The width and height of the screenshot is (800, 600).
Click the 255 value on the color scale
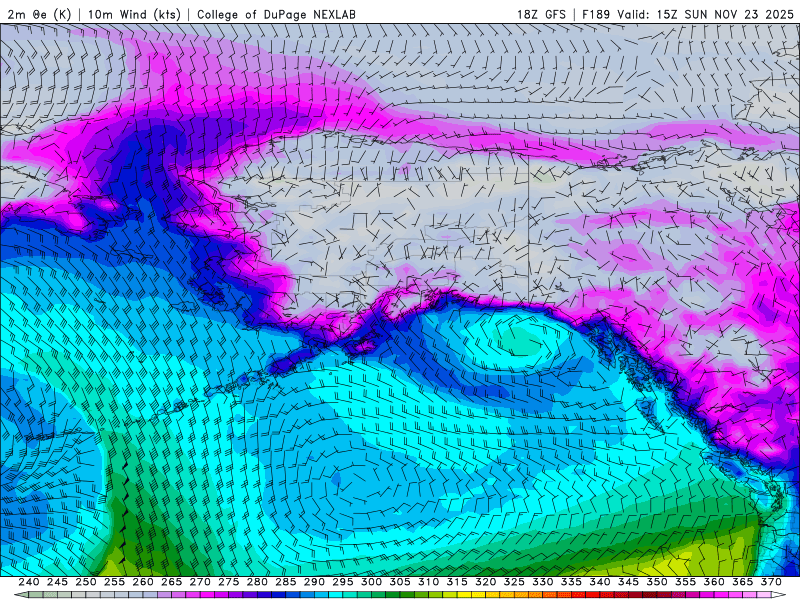(114, 582)
